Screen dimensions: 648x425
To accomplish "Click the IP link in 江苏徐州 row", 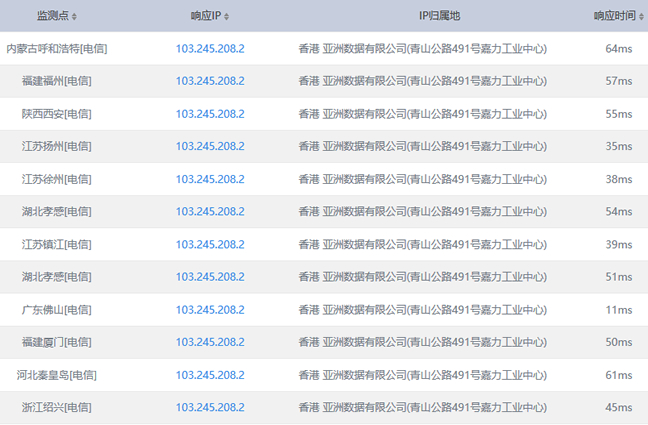I will click(x=210, y=179).
